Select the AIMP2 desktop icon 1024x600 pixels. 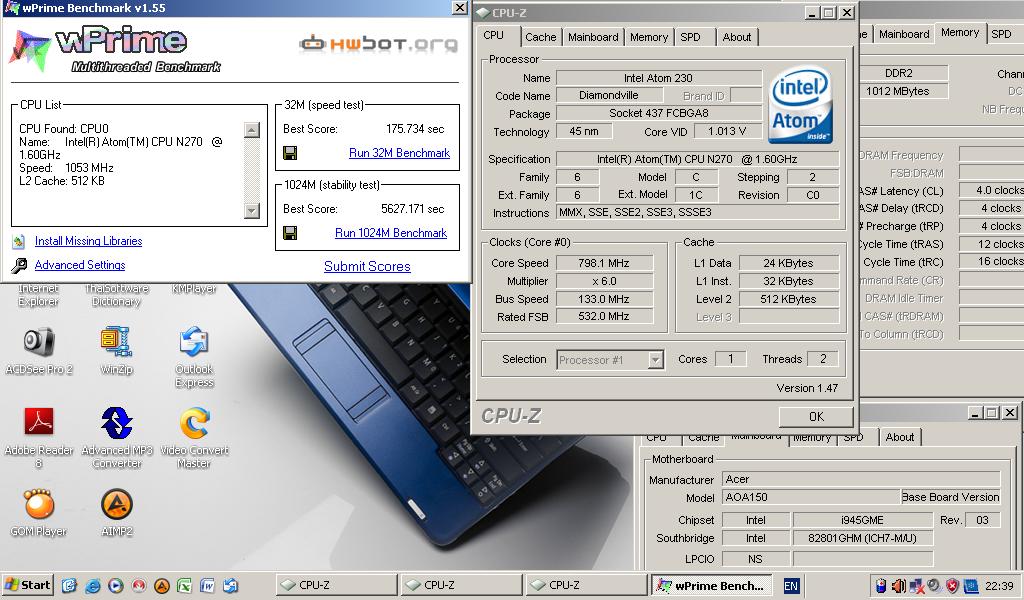click(x=117, y=503)
